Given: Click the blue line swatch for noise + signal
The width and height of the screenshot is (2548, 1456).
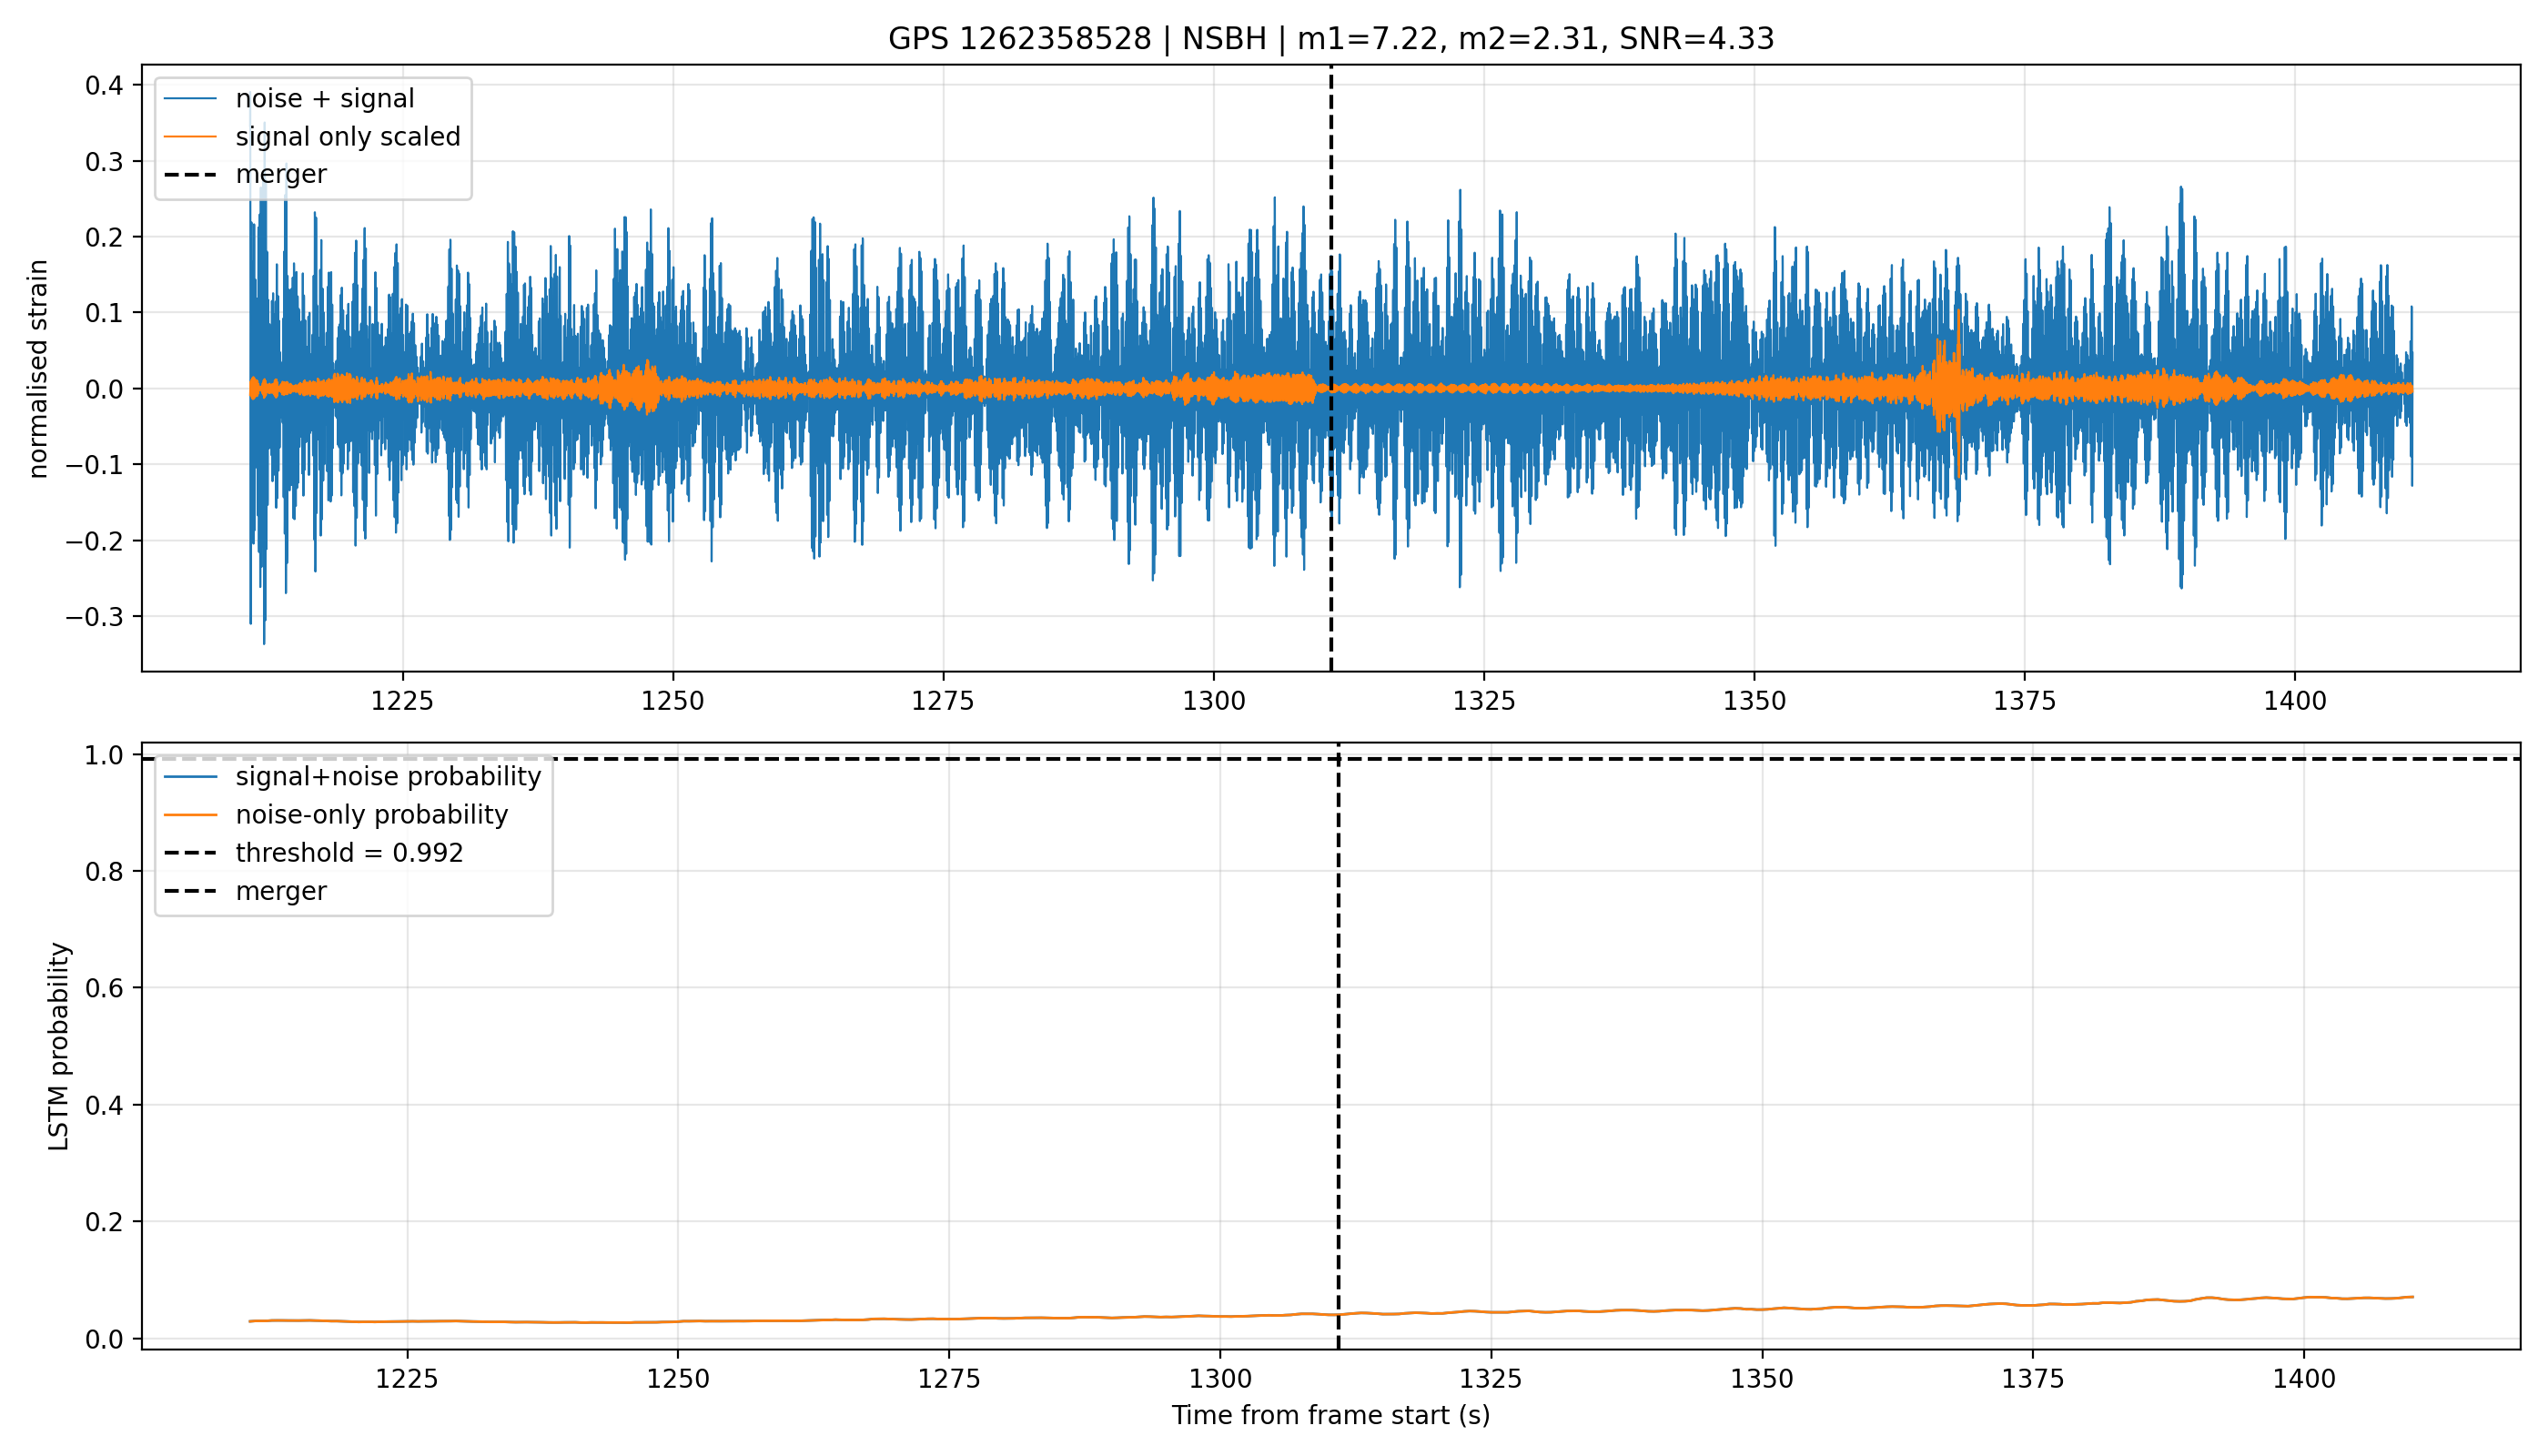Looking at the screenshot, I should click(190, 99).
